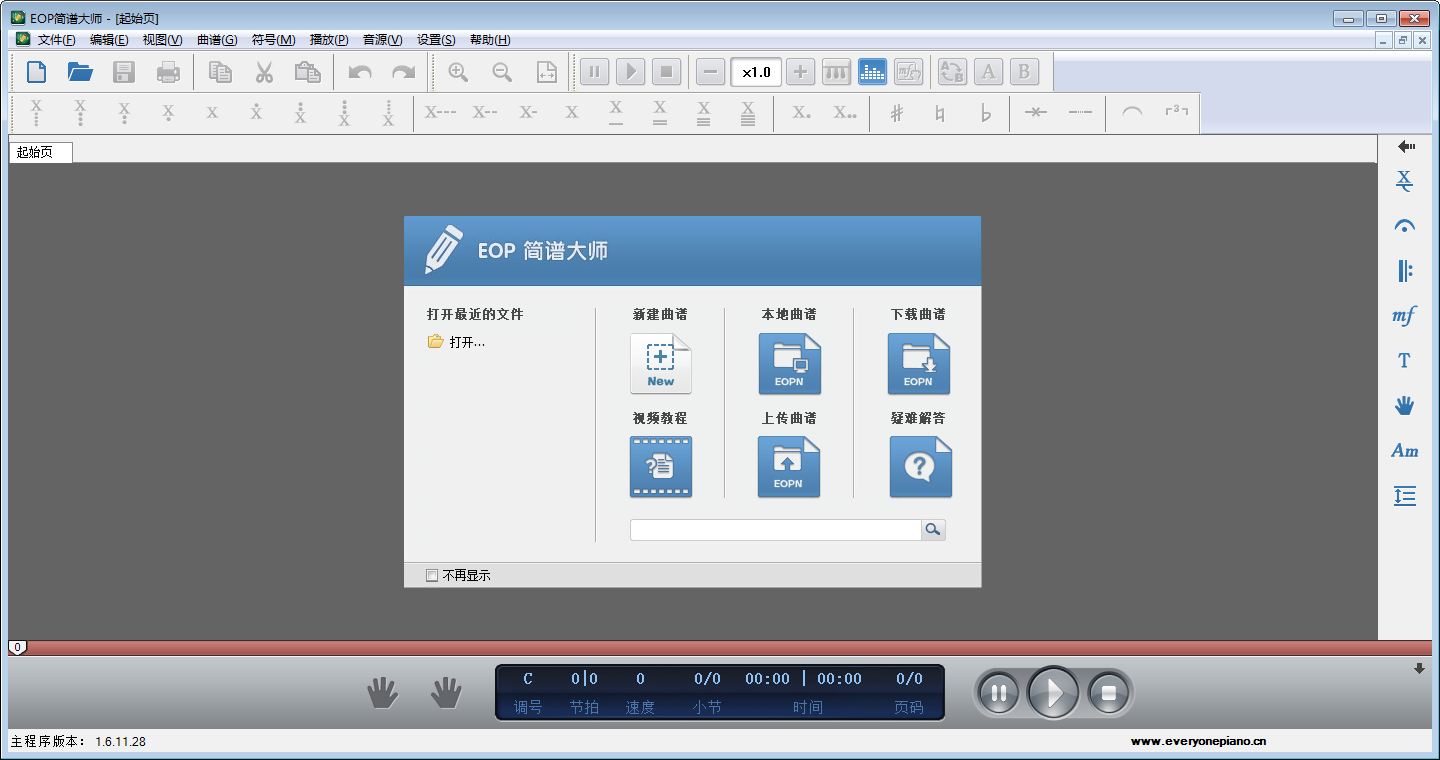Click the toolbar pause button

[594, 72]
